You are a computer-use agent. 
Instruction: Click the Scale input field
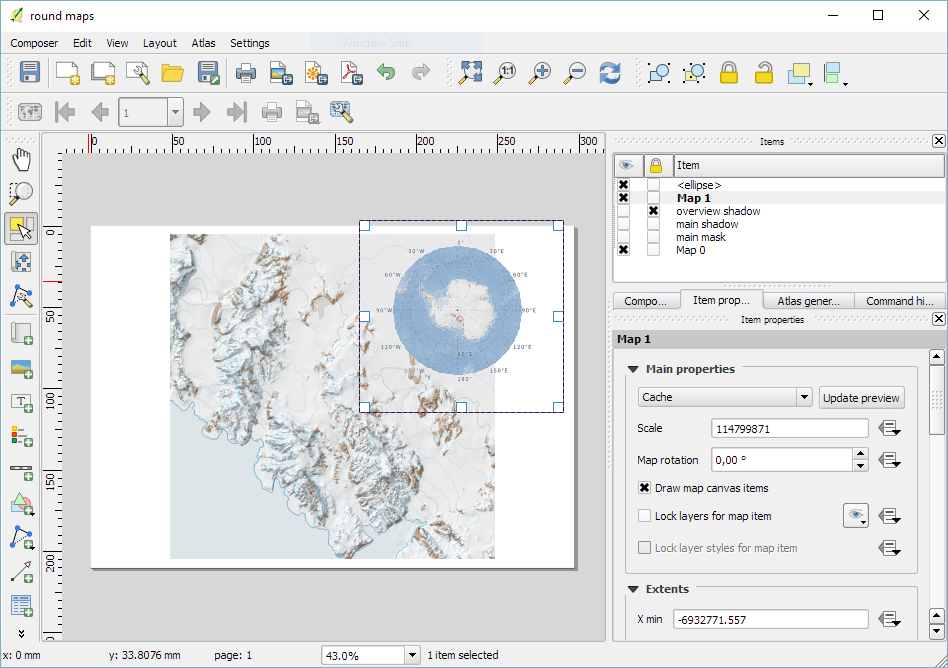point(790,428)
